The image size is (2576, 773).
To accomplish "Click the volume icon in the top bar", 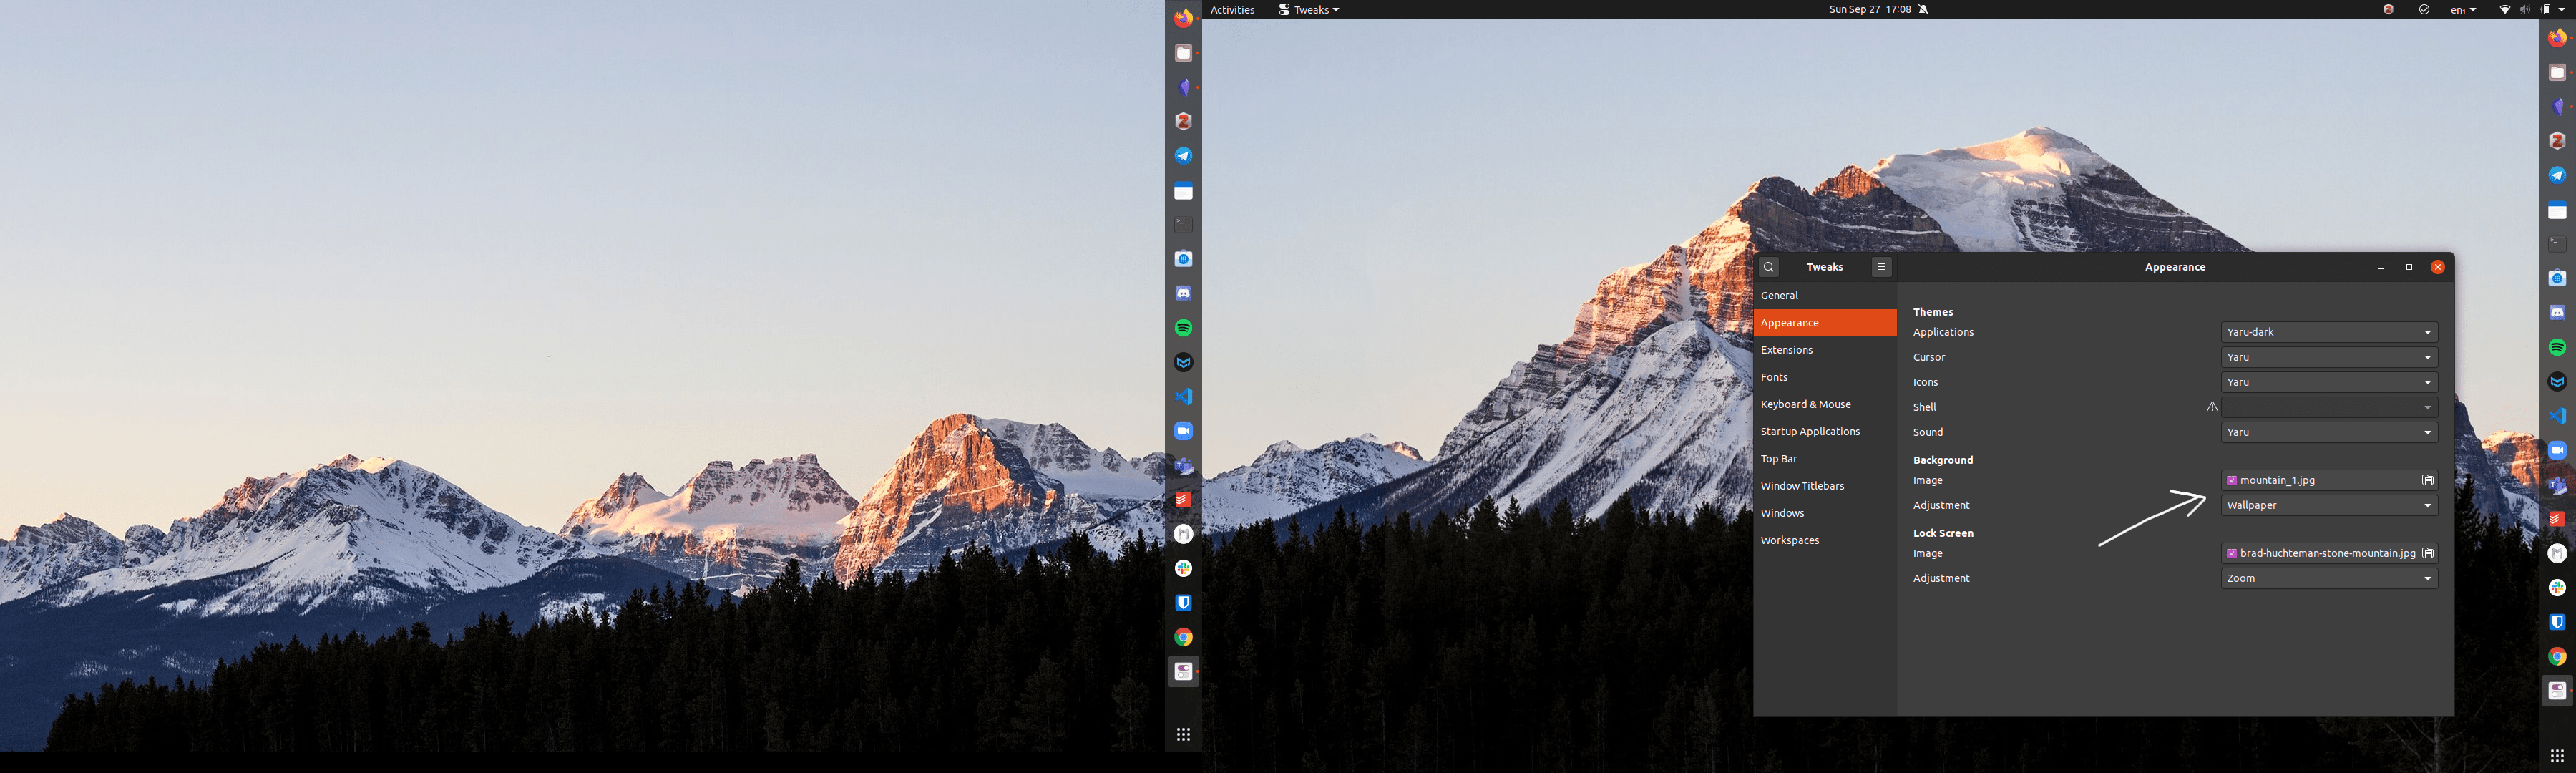I will 2524,9.
